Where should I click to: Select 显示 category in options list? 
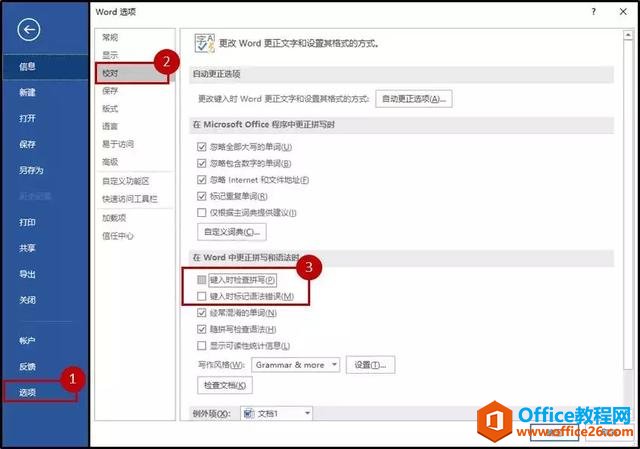tap(110, 55)
